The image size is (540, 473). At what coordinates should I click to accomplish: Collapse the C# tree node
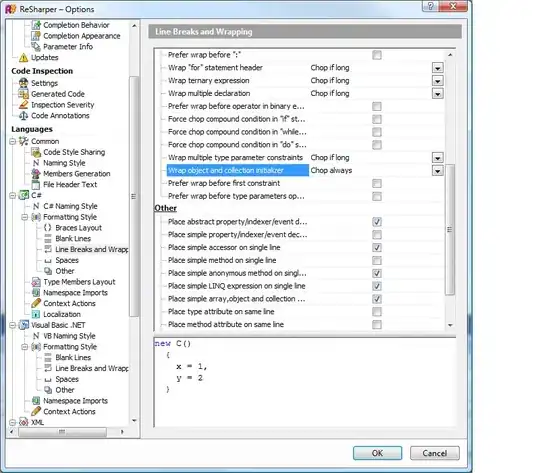(12, 195)
